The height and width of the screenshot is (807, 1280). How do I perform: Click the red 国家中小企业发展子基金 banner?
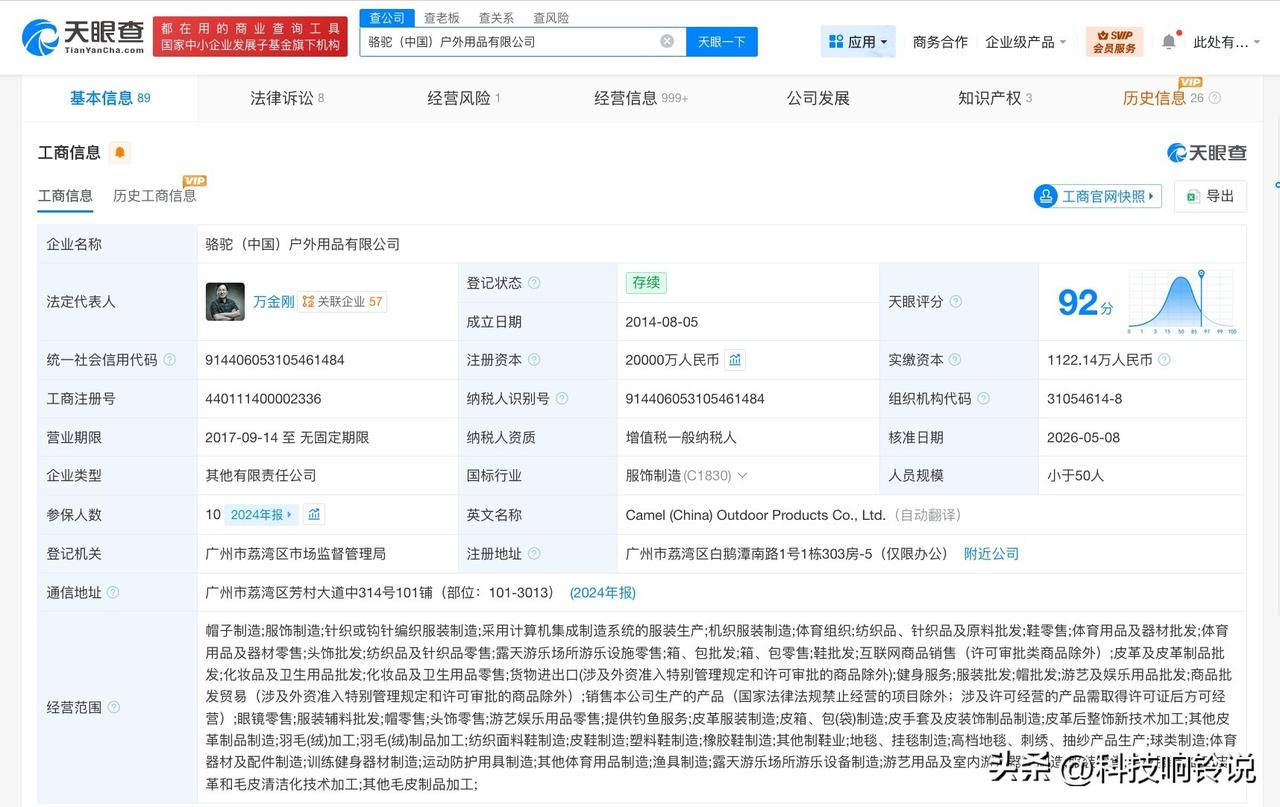pyautogui.click(x=250, y=37)
